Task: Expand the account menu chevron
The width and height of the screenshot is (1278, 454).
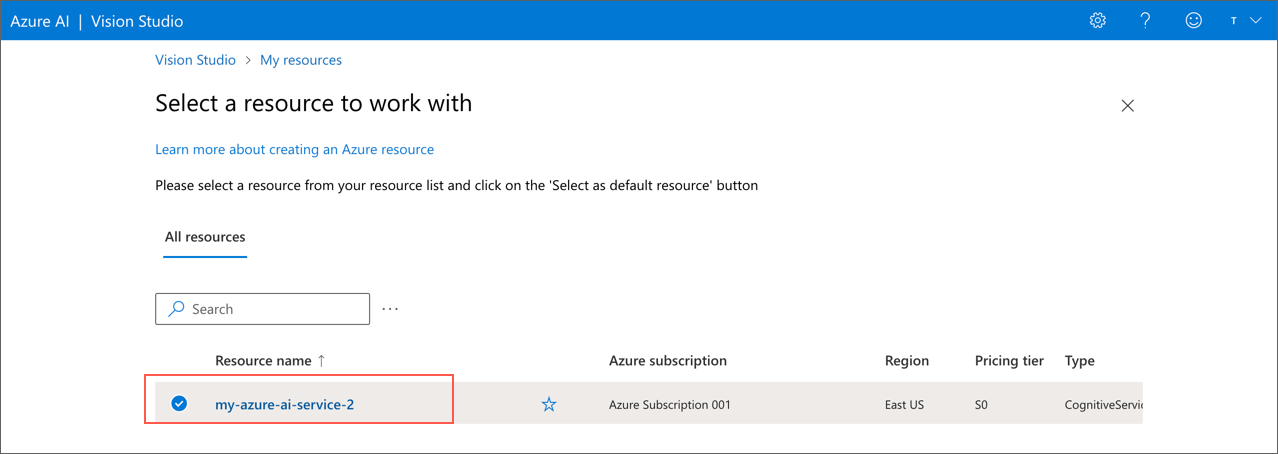Action: pos(1256,21)
